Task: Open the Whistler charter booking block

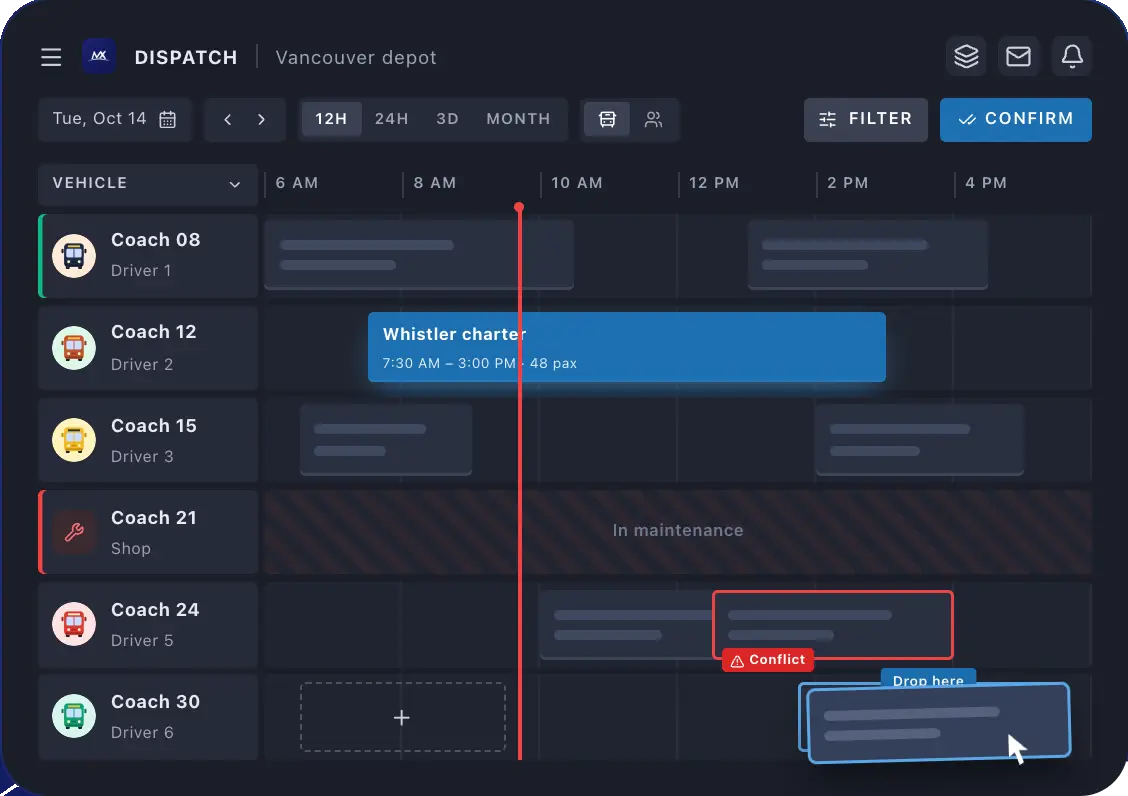Action: pos(627,347)
